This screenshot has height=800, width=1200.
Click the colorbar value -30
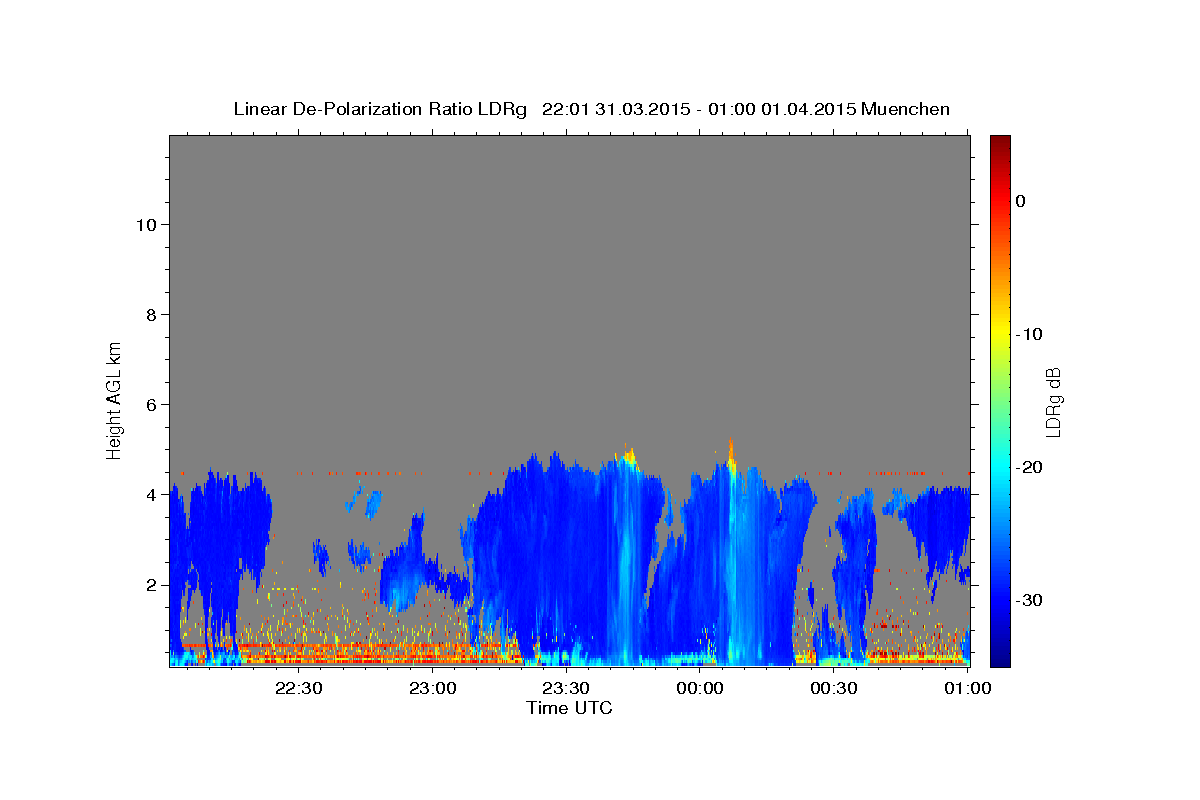click(1030, 600)
